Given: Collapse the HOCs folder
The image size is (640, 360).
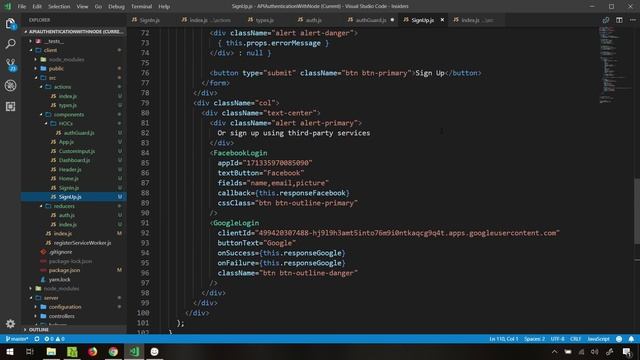Looking at the screenshot, I should pos(46,124).
